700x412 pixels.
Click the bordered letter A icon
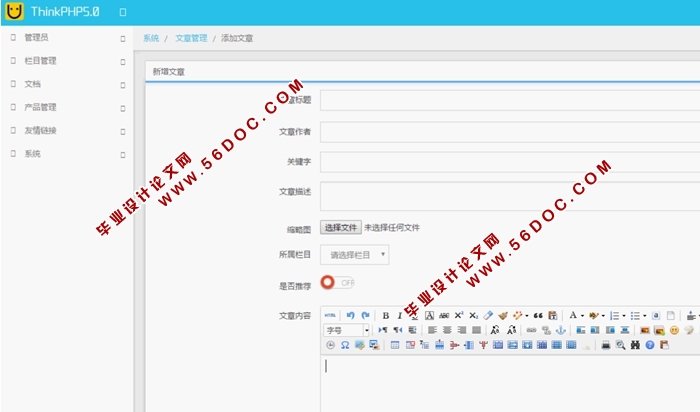(x=429, y=316)
